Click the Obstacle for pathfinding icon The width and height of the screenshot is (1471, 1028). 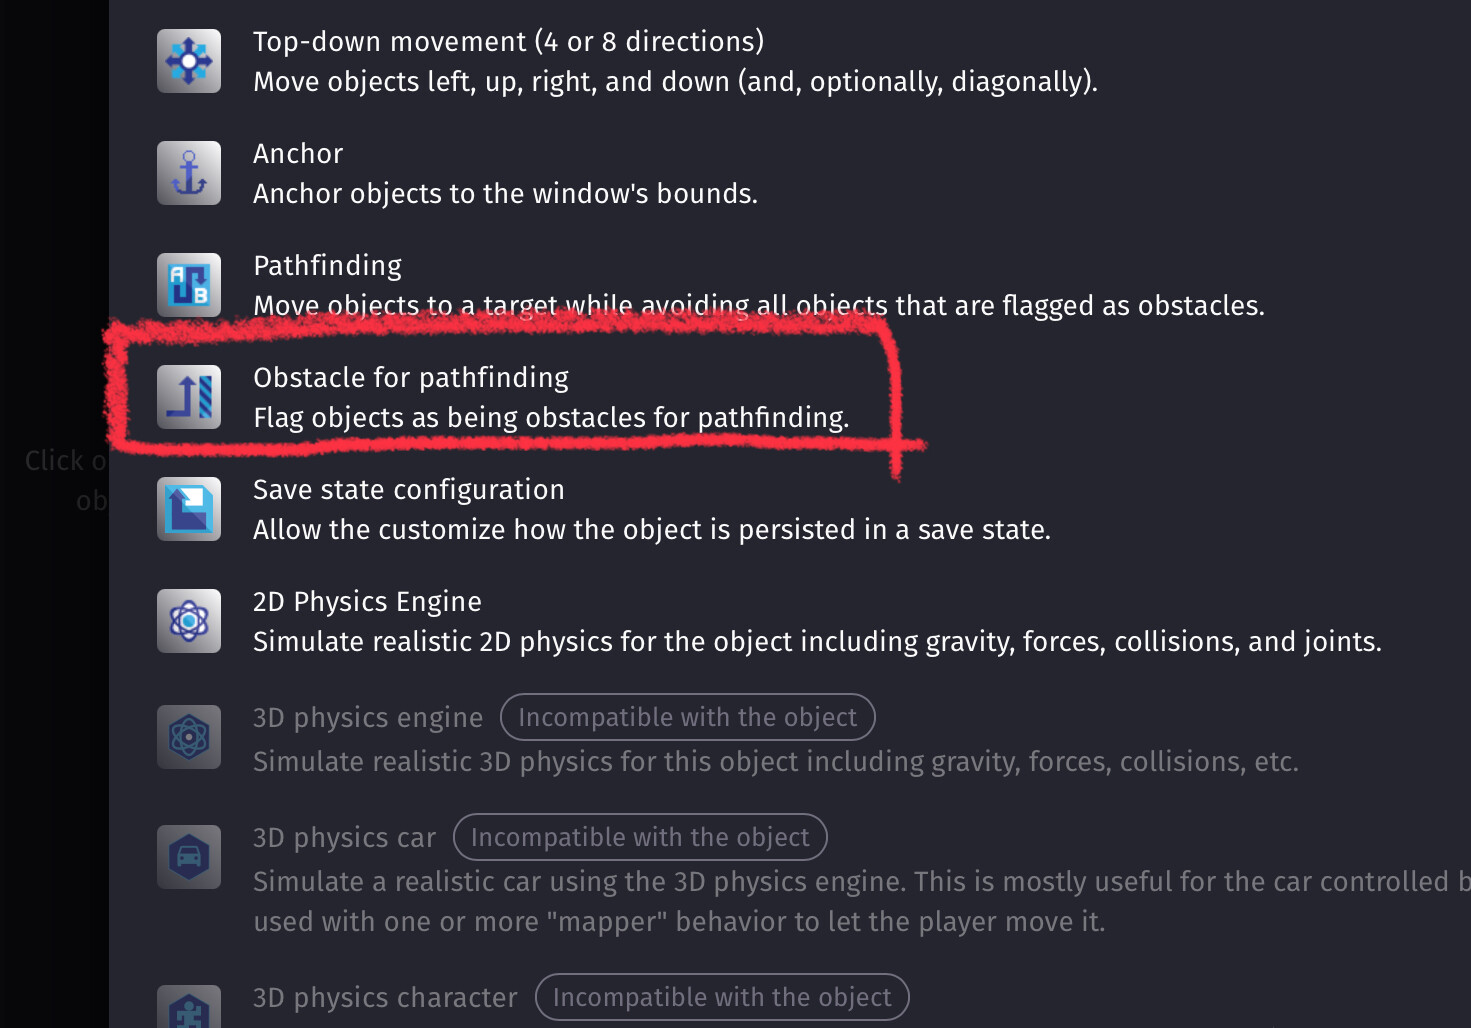189,397
